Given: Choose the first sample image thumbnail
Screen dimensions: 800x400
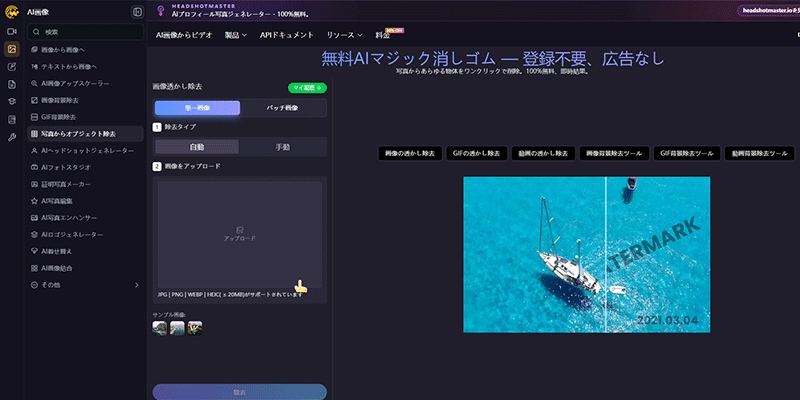Looking at the screenshot, I should tap(160, 328).
